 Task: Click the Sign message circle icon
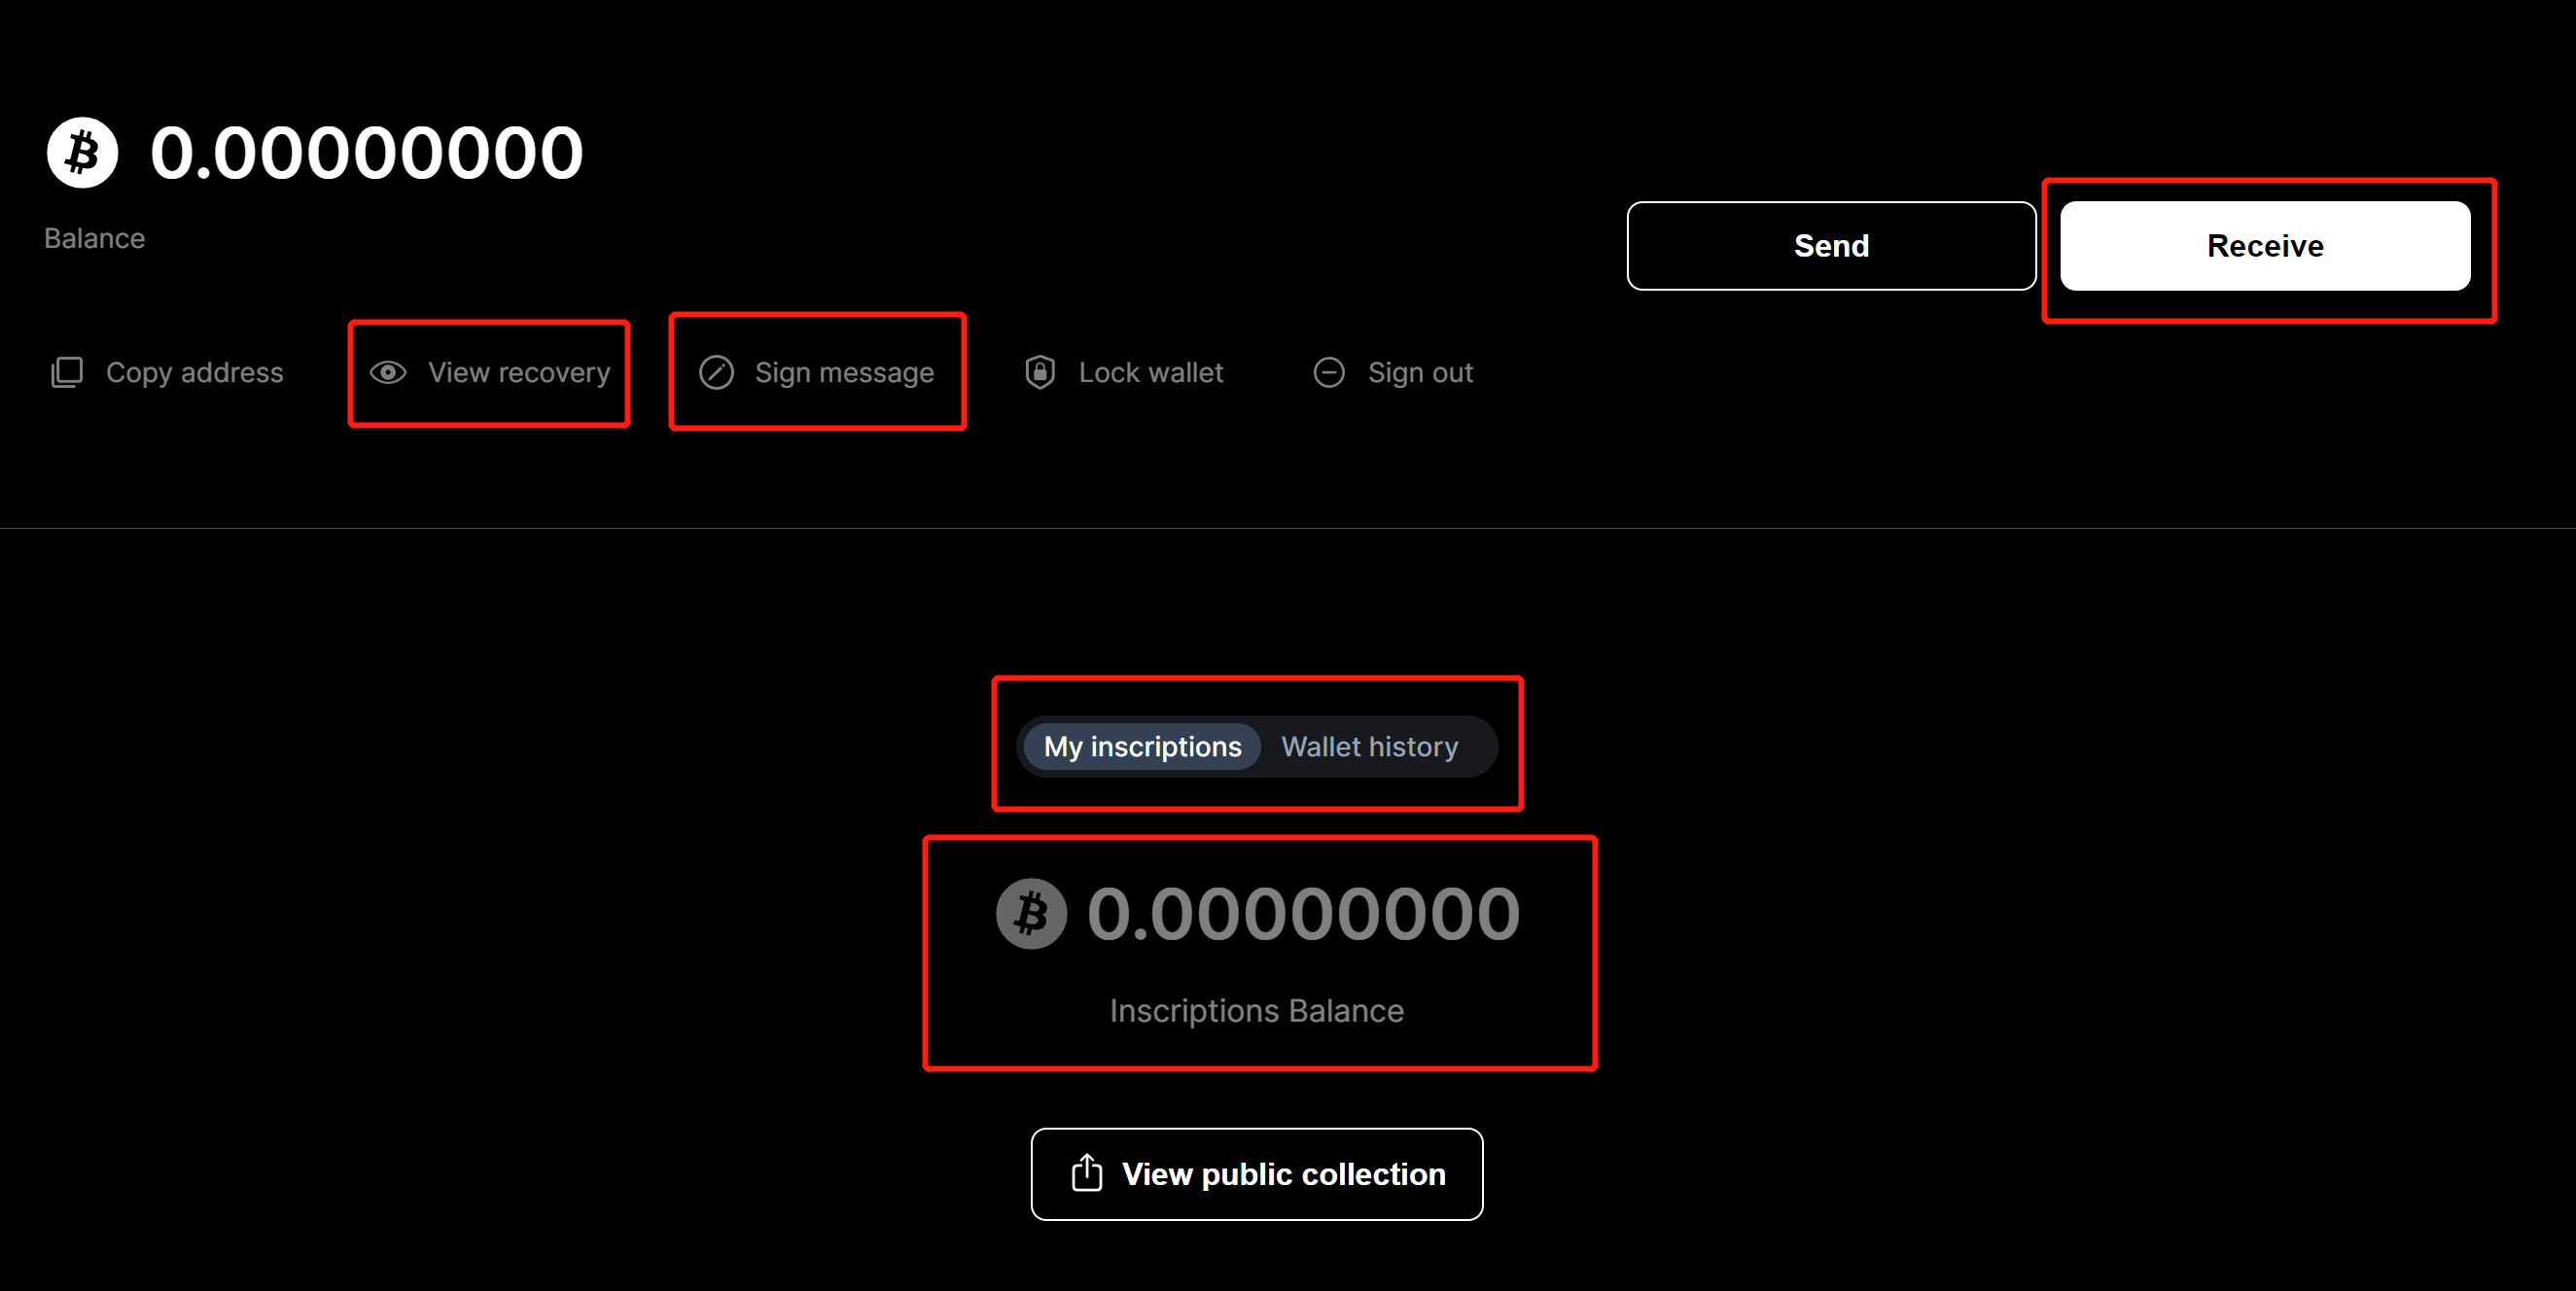click(717, 372)
